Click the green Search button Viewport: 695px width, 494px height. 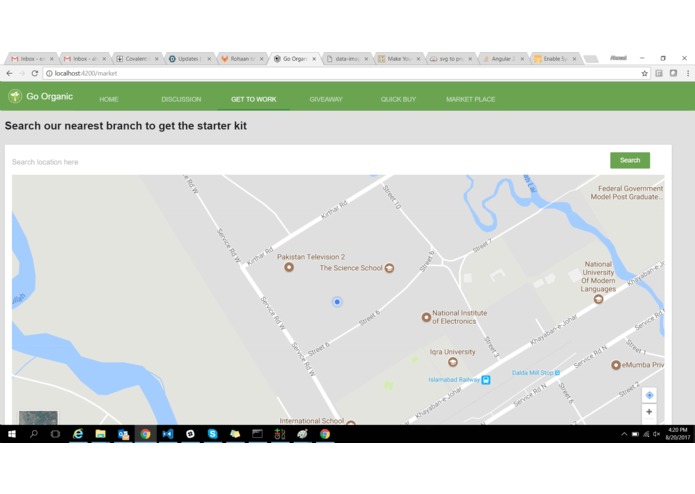coord(630,160)
